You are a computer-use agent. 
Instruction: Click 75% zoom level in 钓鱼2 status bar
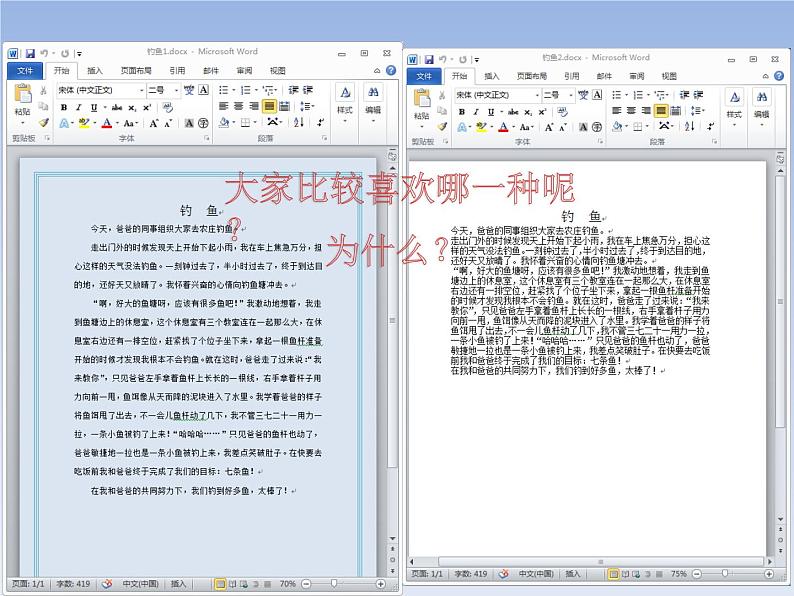[x=679, y=574]
